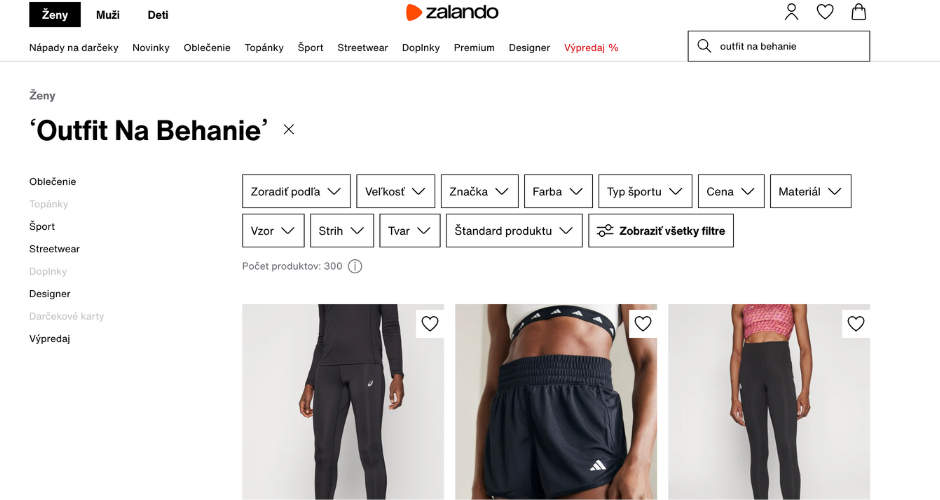Expand the Zoradiť podľa dropdown

(x=296, y=191)
